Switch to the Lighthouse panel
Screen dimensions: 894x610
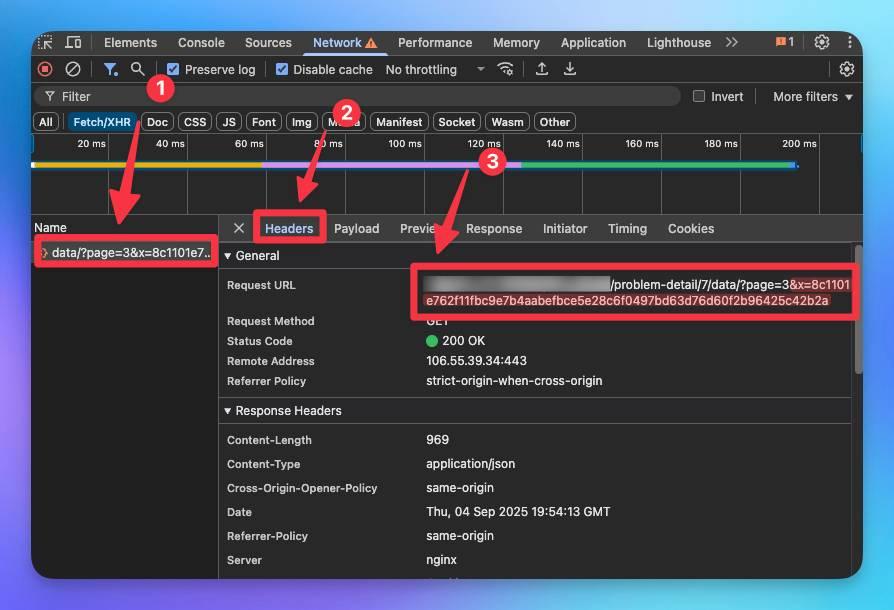(679, 43)
